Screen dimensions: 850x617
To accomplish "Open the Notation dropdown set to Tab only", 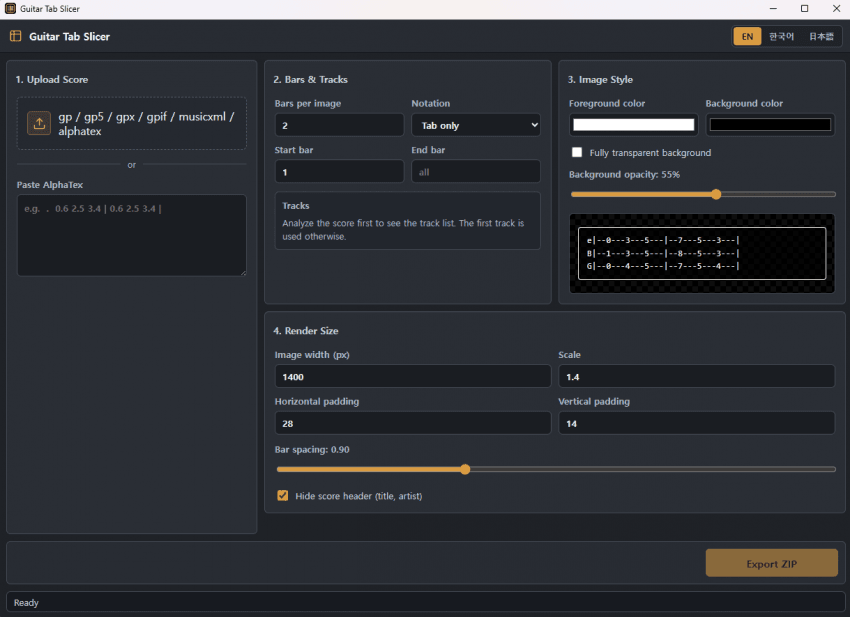I will tap(475, 125).
